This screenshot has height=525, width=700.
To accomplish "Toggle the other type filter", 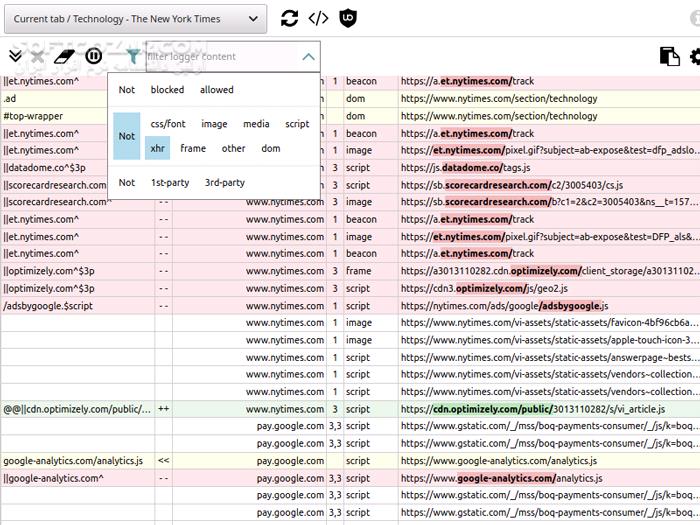I will coord(233,148).
